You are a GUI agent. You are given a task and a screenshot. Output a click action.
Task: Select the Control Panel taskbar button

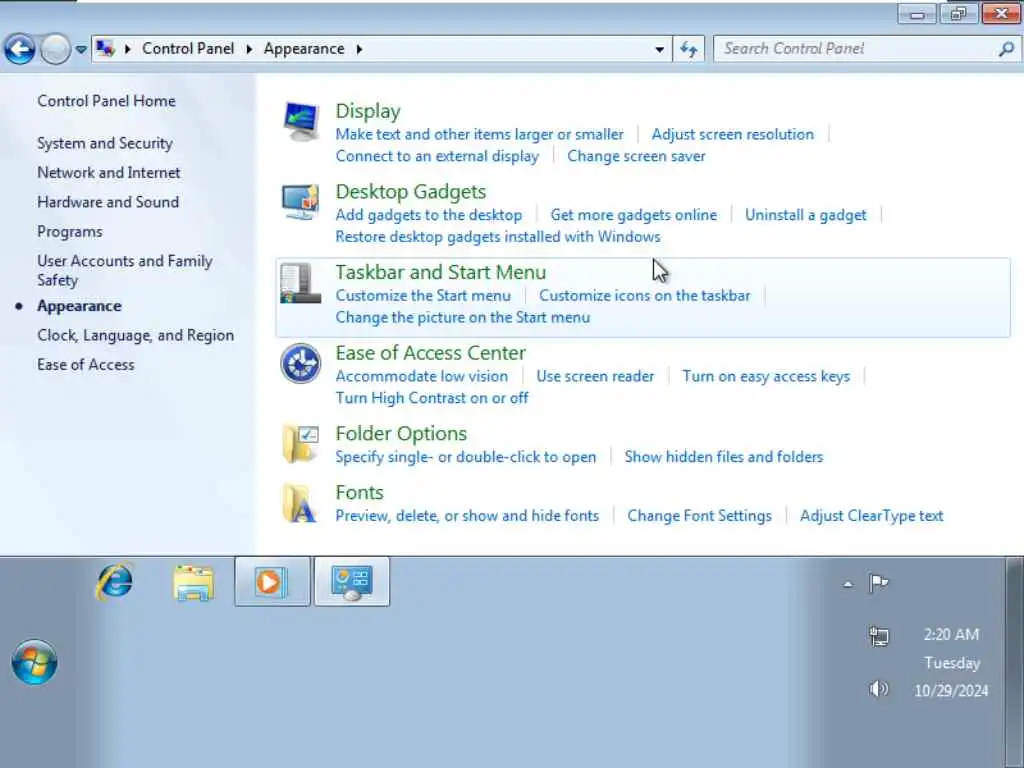[352, 581]
